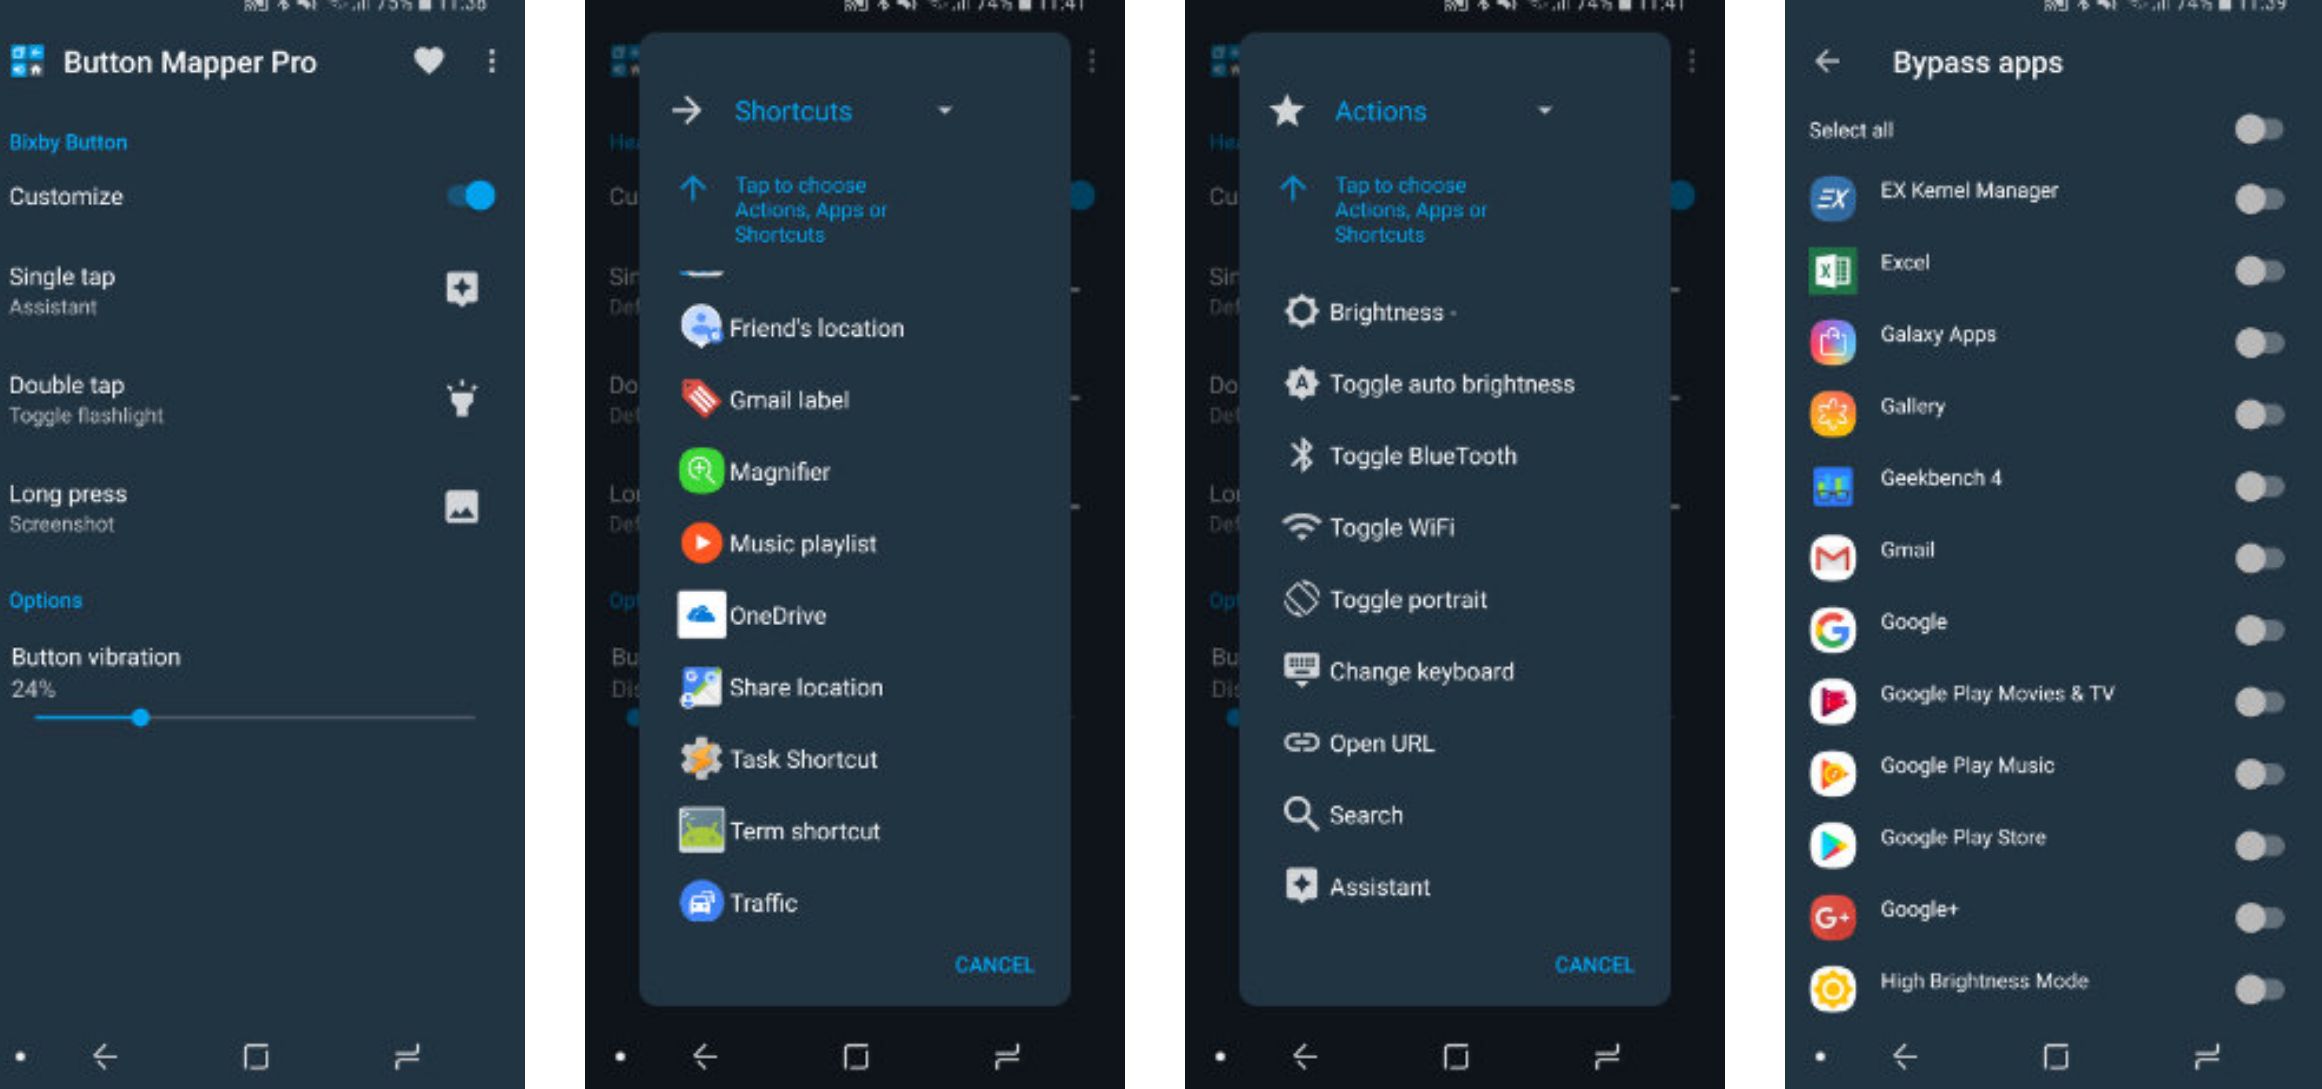The image size is (2322, 1089).
Task: Click Cancel on the Actions dialog
Action: click(x=1596, y=965)
